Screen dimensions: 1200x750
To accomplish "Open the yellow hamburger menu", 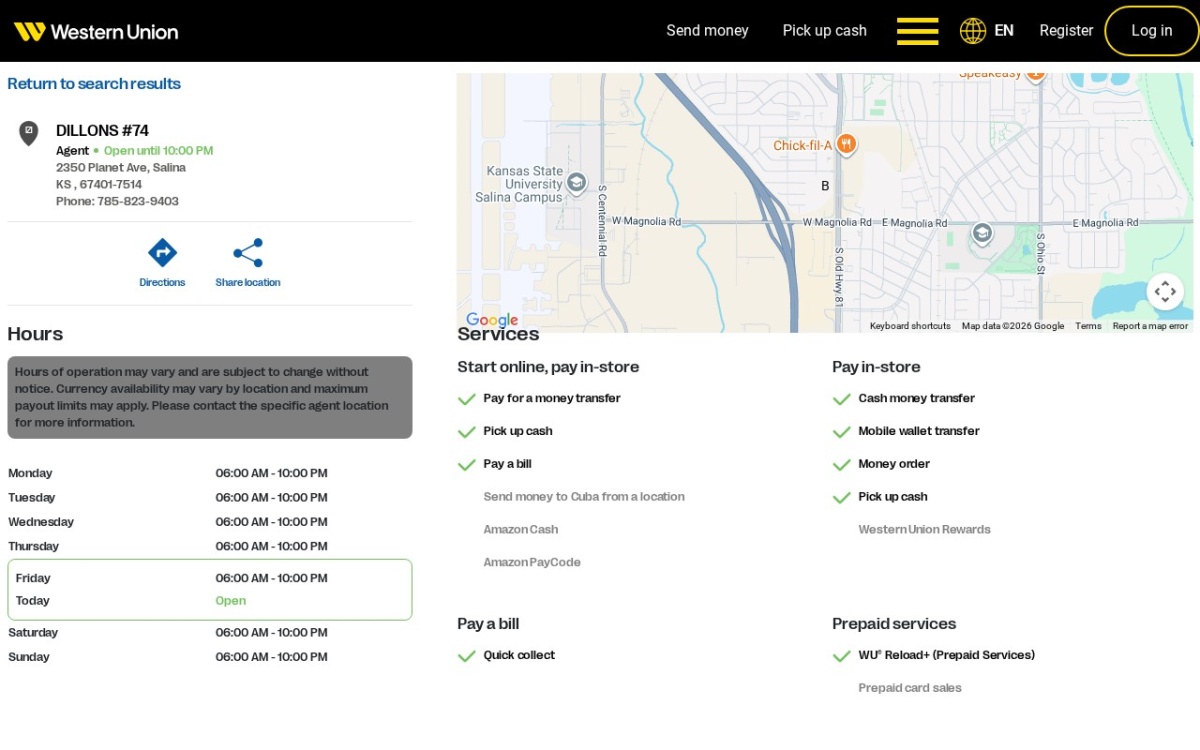I will point(917,31).
